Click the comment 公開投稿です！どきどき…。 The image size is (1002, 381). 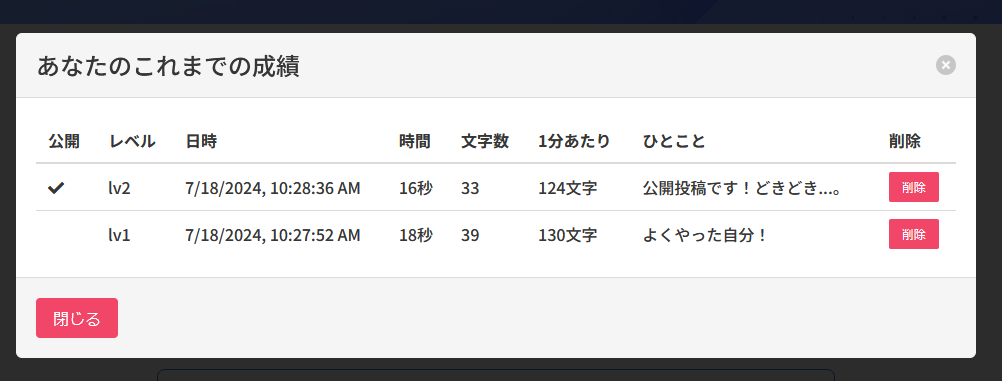click(x=741, y=188)
